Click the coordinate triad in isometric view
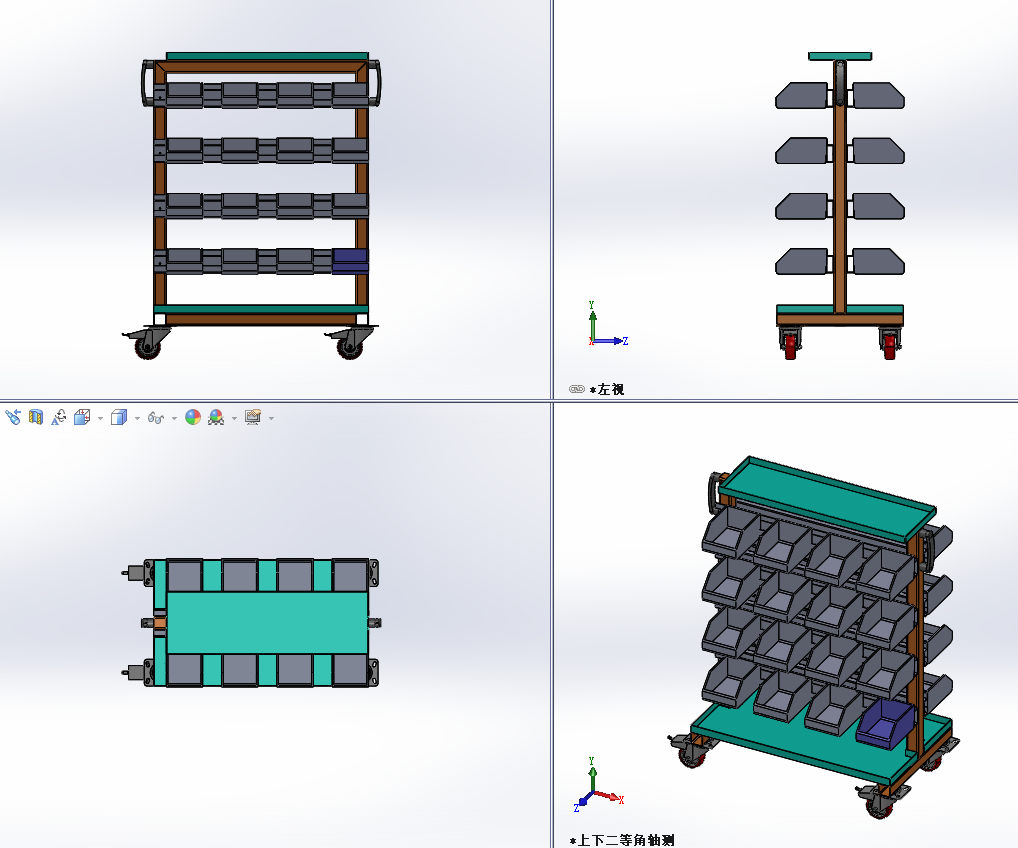The width and height of the screenshot is (1018, 848). pos(599,784)
